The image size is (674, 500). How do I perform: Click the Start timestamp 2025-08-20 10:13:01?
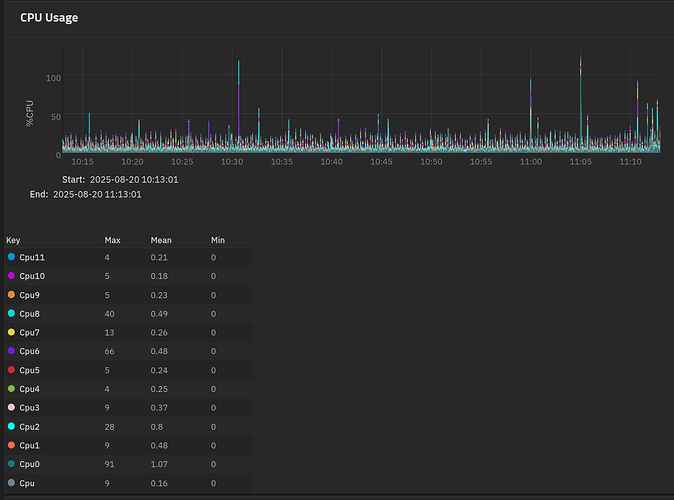coord(134,180)
